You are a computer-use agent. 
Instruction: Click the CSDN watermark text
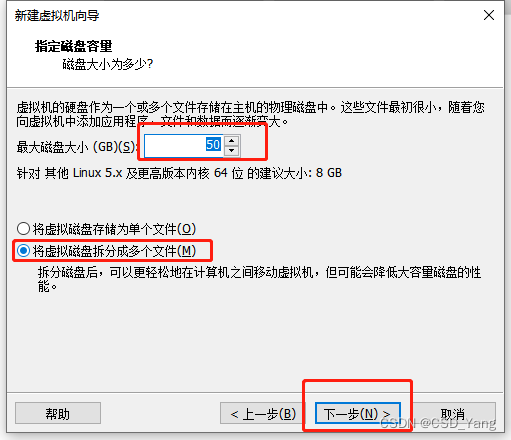438,423
